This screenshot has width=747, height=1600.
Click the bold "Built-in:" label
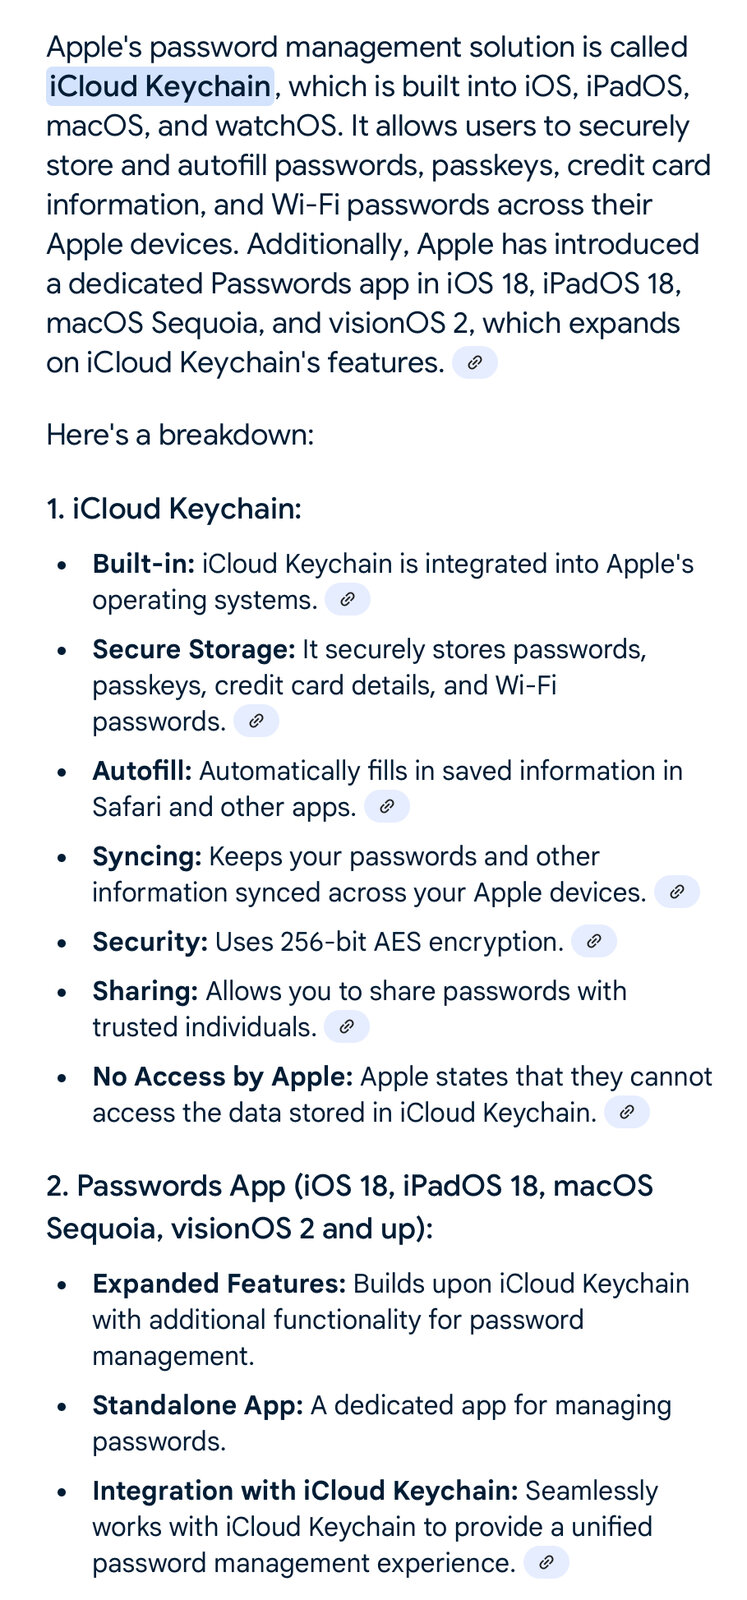(143, 564)
